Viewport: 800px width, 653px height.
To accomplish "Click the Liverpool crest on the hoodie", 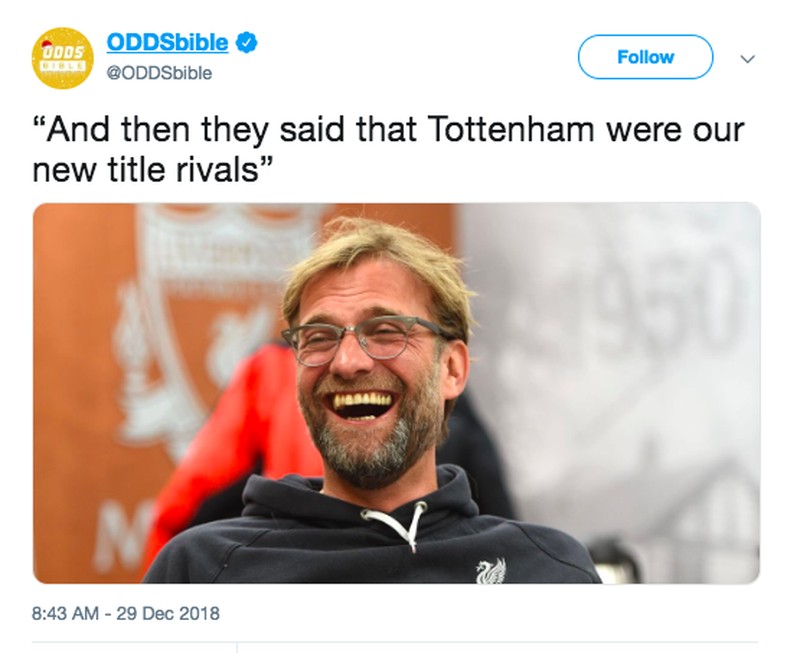I will coord(491,571).
